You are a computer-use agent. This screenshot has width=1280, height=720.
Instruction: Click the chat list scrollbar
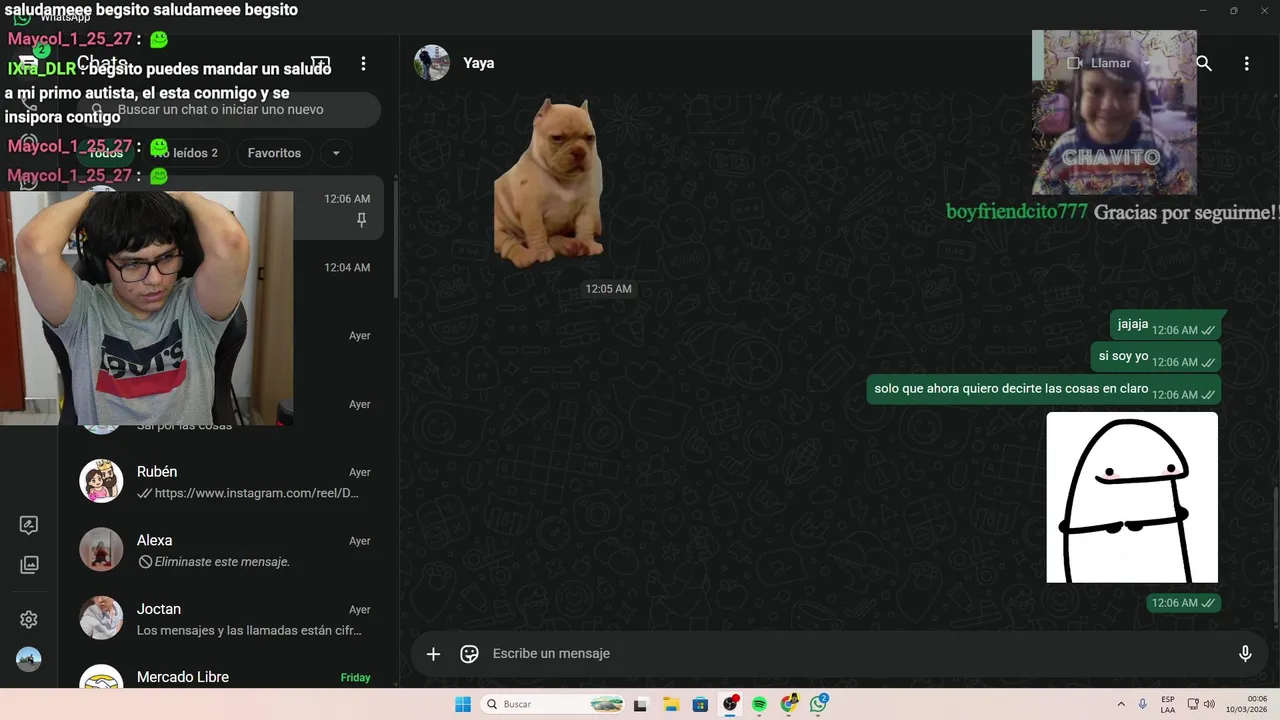pos(395,240)
